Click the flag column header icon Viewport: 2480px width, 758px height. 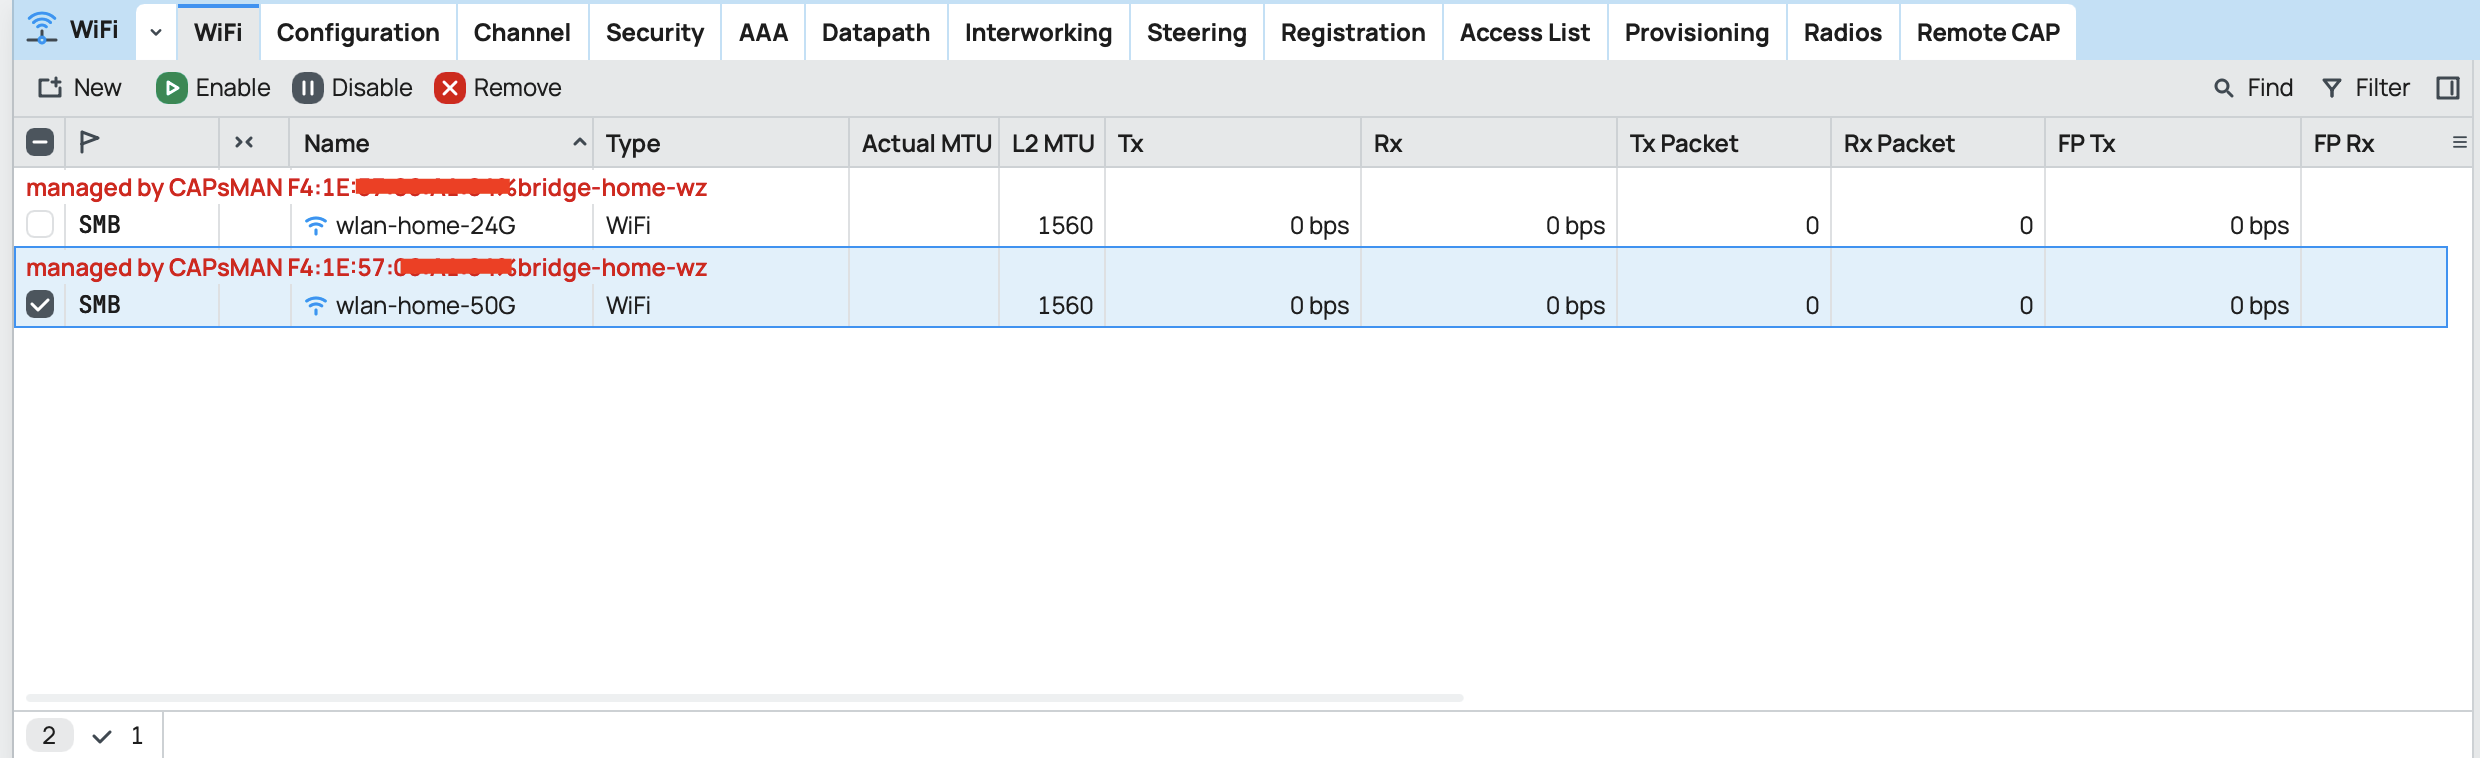90,142
